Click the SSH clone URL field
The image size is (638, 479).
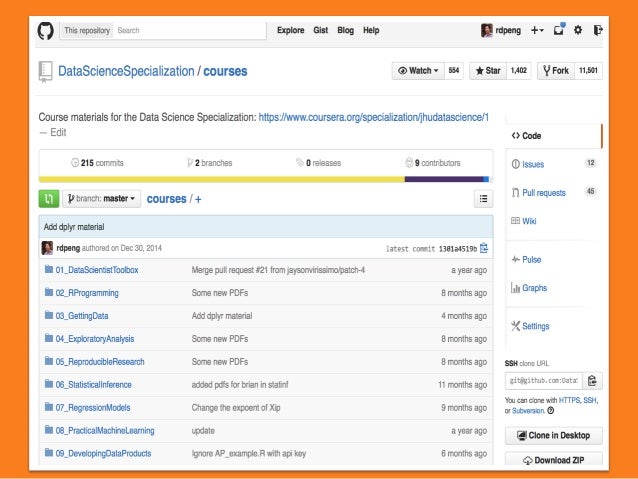tap(544, 381)
